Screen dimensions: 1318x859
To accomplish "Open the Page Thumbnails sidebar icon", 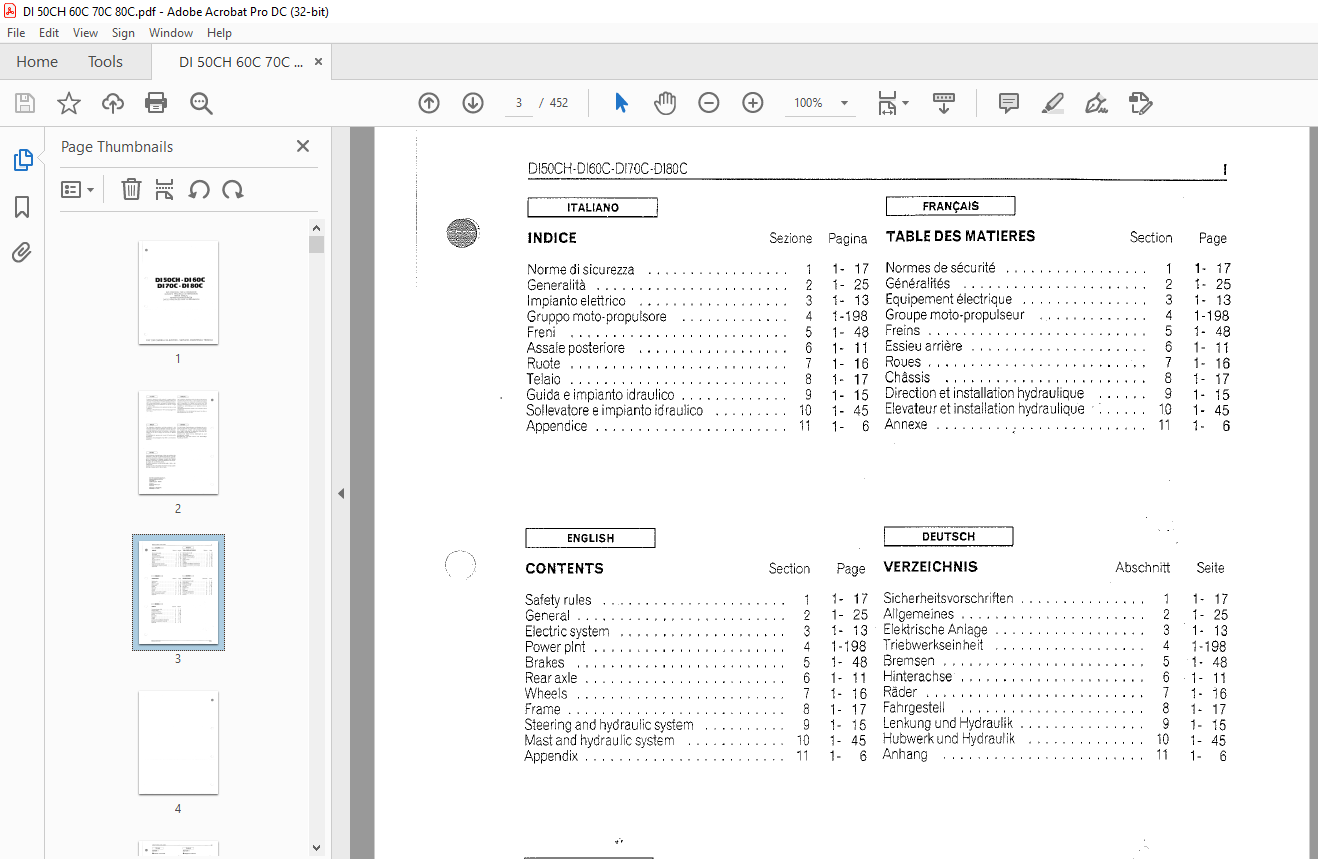I will 22,159.
